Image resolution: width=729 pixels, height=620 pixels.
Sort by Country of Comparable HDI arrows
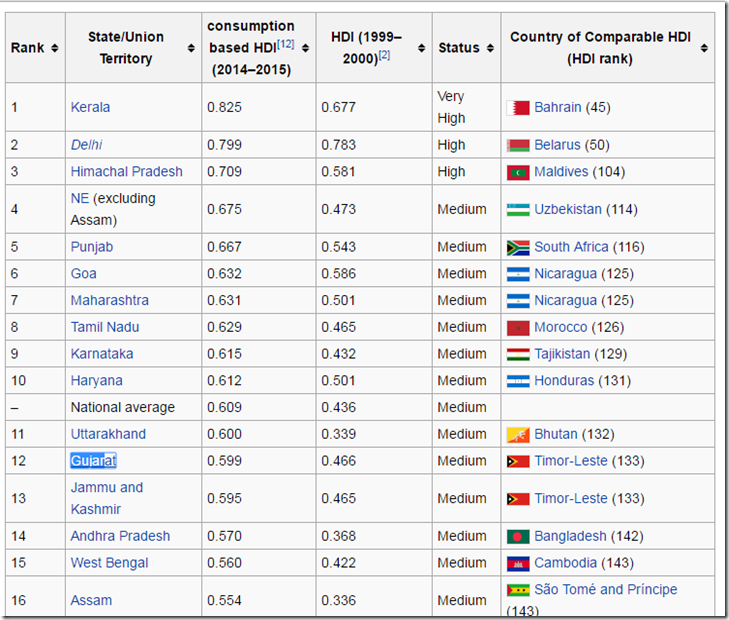pos(704,48)
